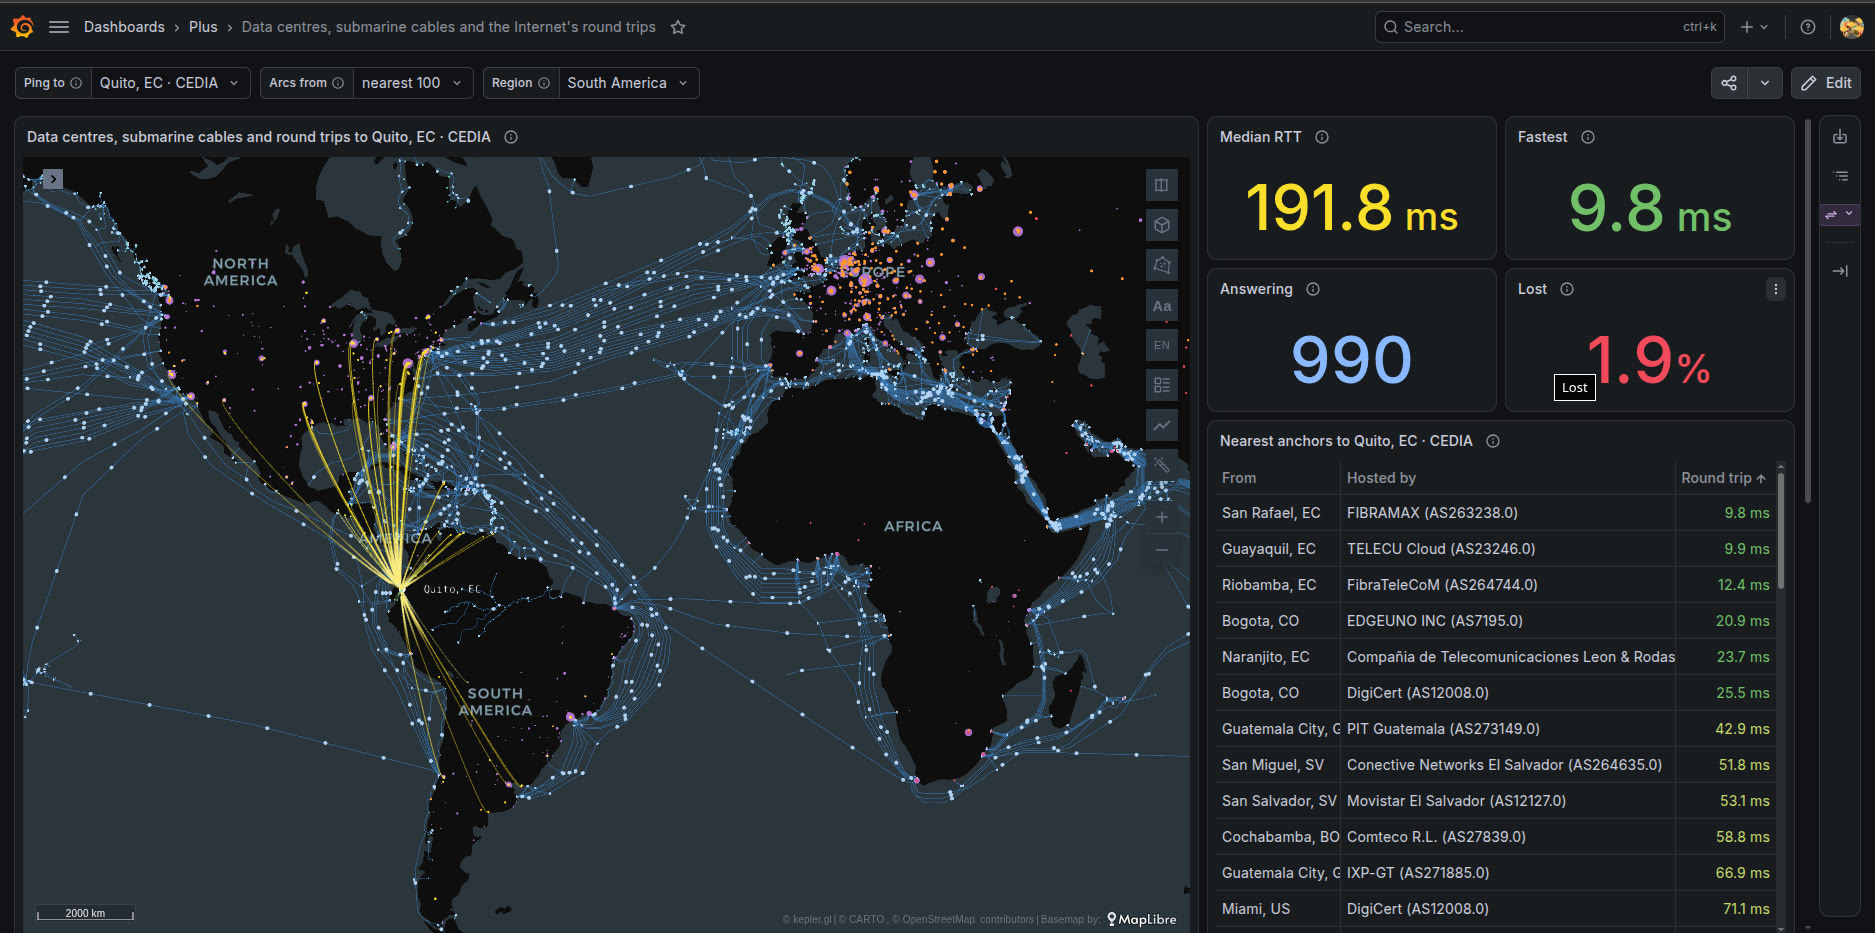Click the dock sidebar arrow-to-bar icon

(x=1840, y=271)
